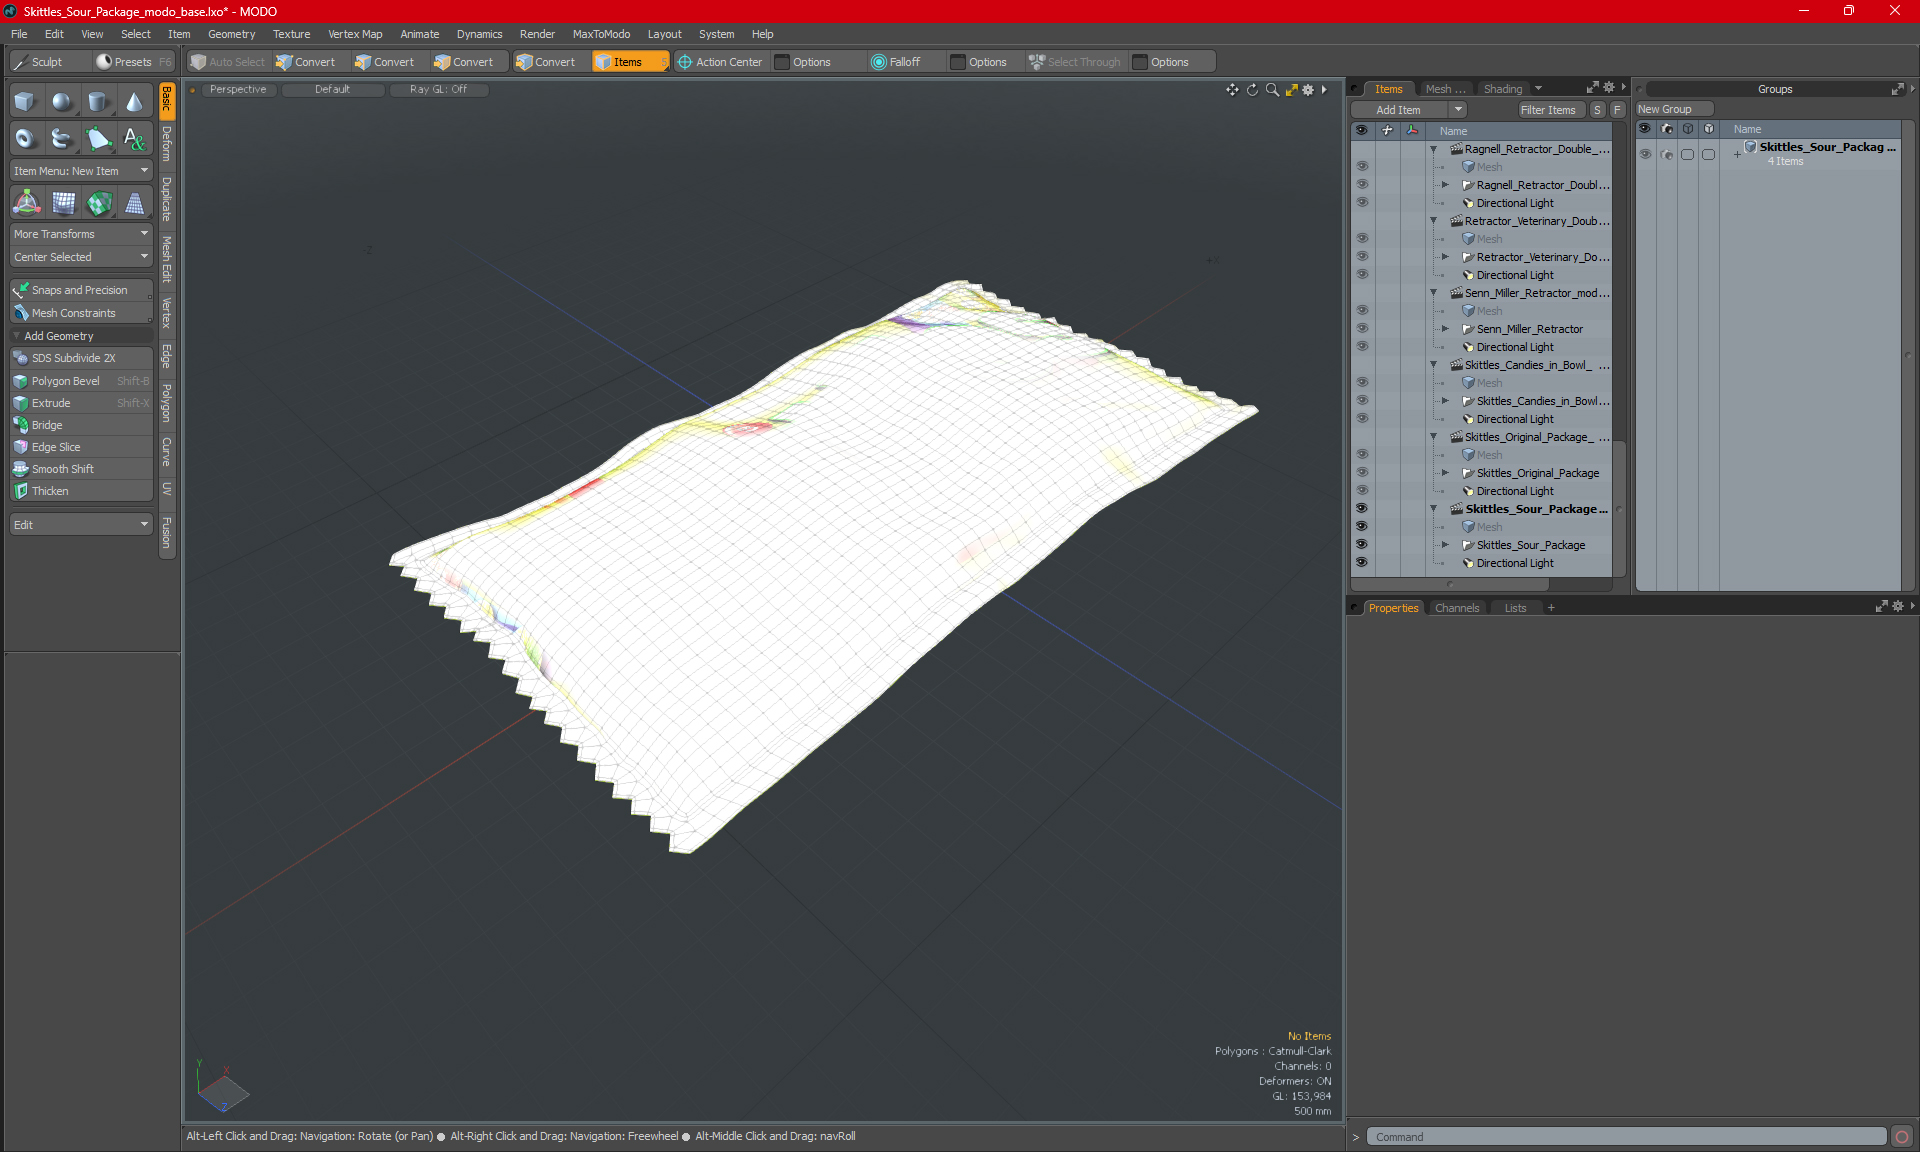1920x1152 pixels.
Task: Click the viewport pan icon
Action: 1232,90
